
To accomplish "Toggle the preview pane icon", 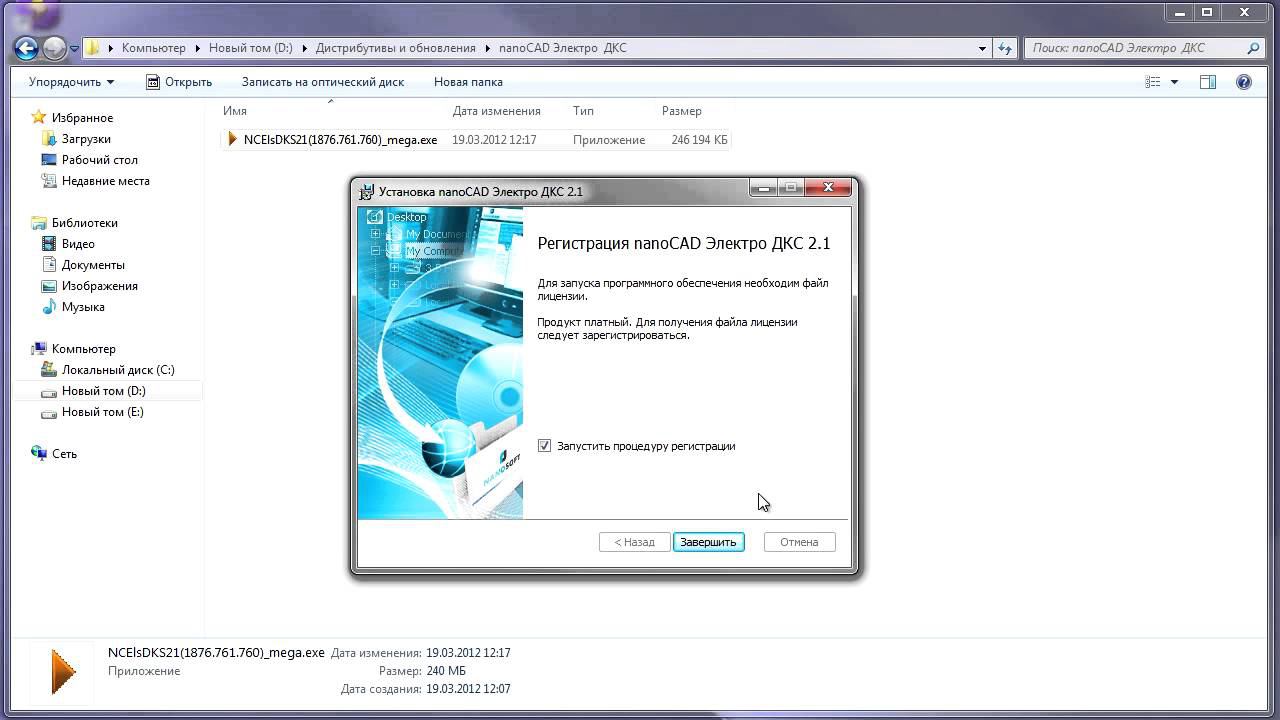I will [1208, 82].
